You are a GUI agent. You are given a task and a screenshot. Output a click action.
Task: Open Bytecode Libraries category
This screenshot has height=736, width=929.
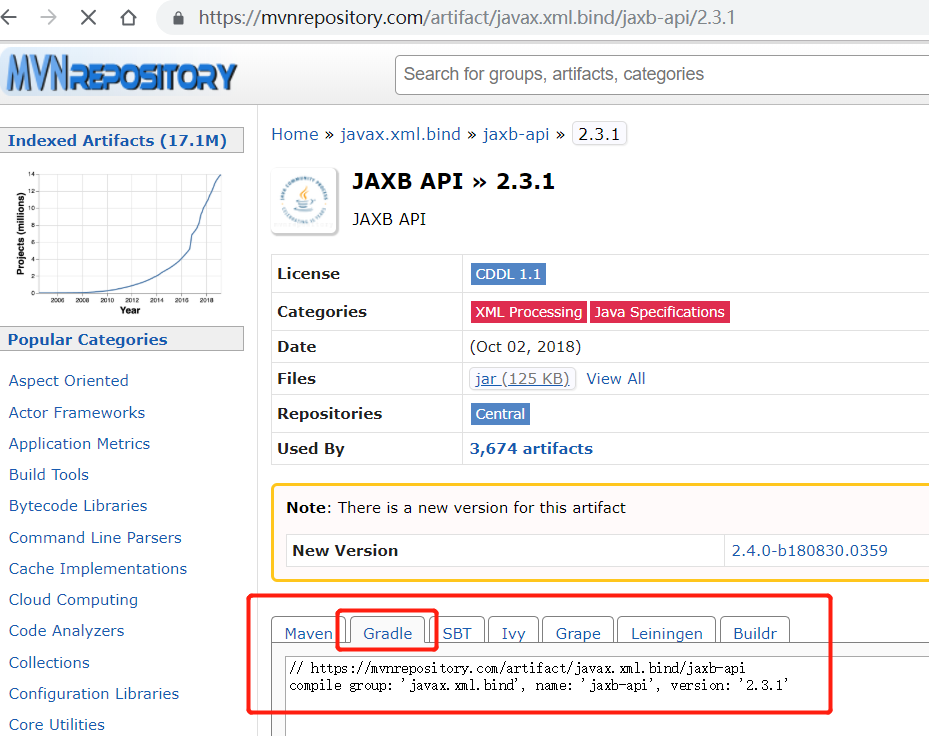(78, 505)
